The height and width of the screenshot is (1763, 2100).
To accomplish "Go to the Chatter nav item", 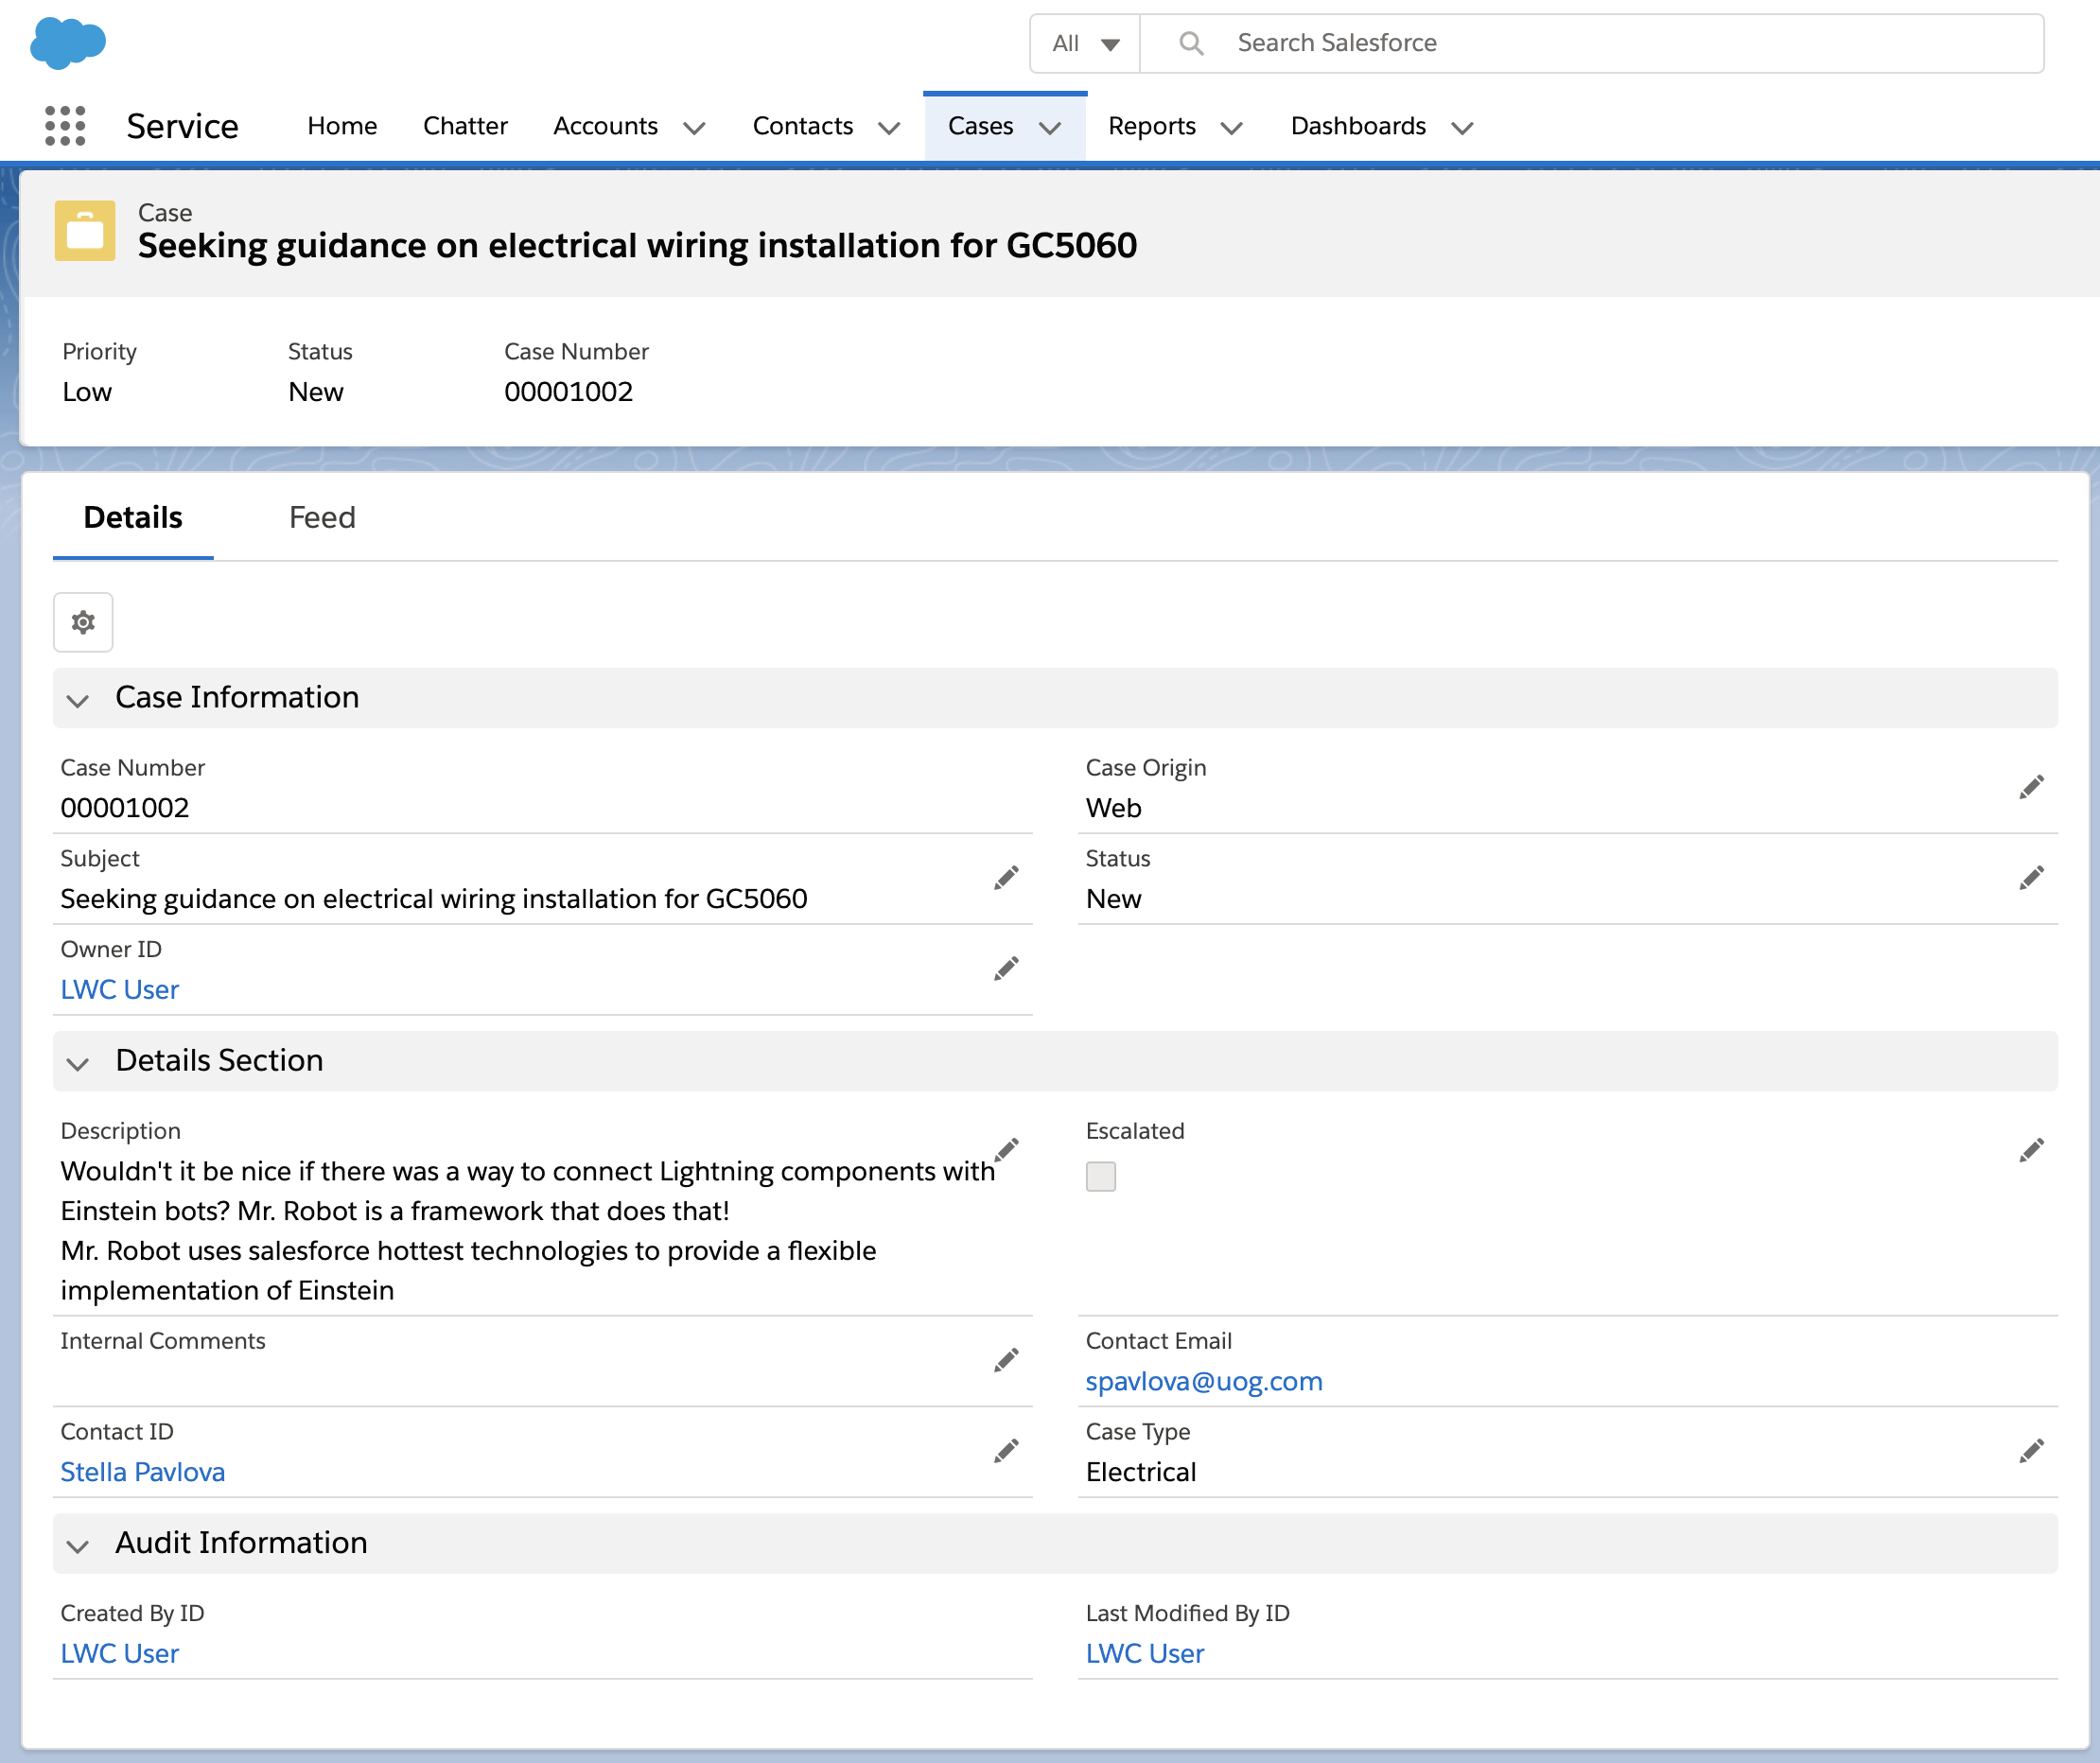I will coord(465,126).
